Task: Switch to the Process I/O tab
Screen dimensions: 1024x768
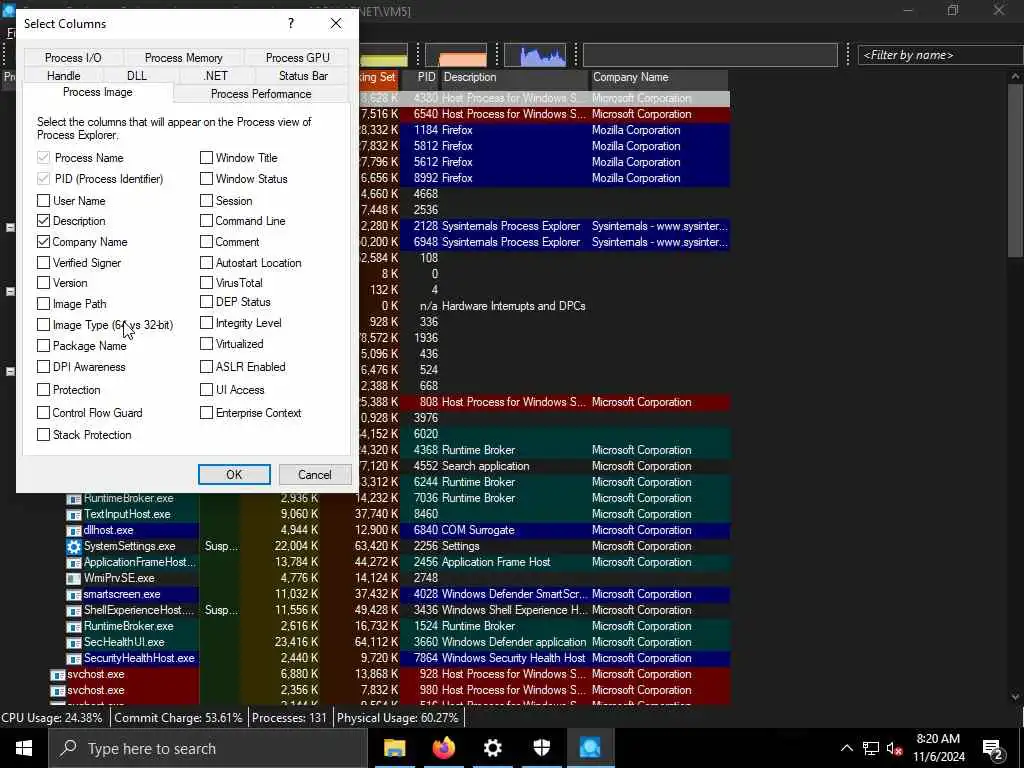Action: (73, 57)
